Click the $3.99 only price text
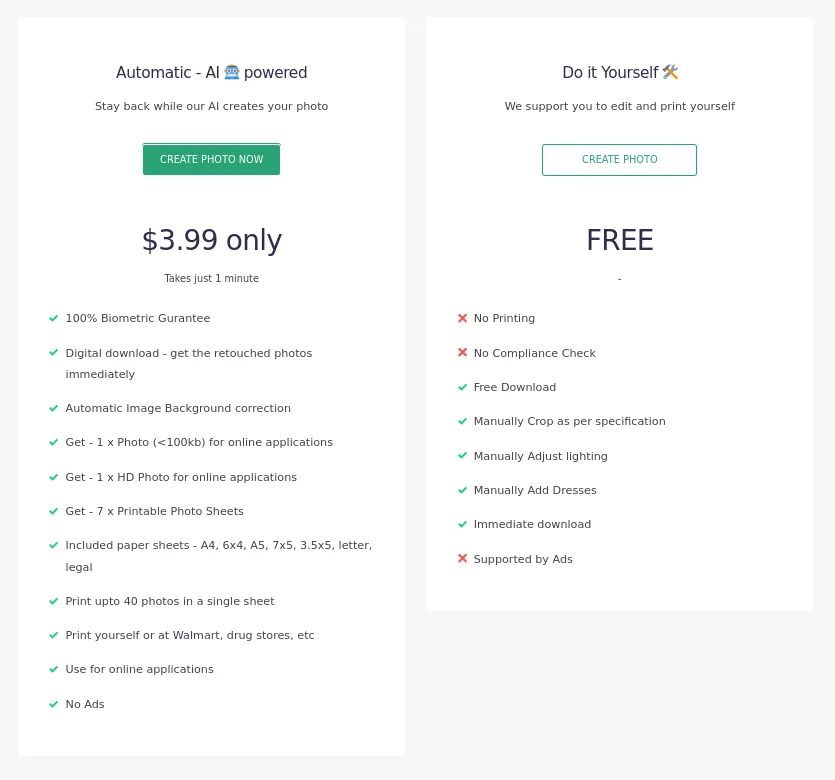835x780 pixels. click(211, 240)
